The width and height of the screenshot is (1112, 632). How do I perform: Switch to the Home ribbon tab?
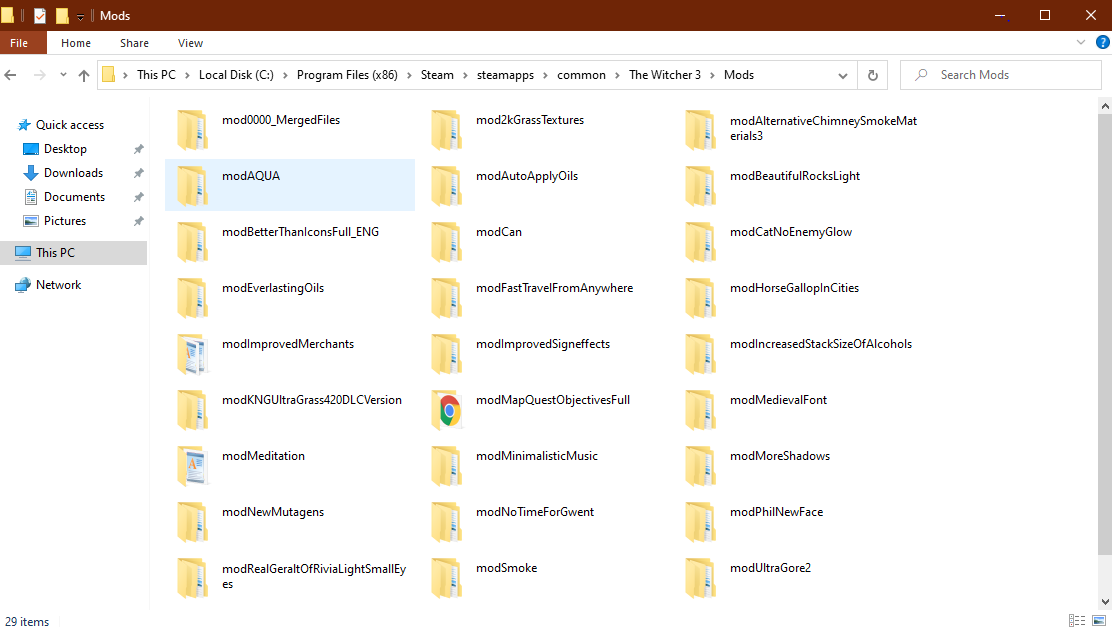76,43
